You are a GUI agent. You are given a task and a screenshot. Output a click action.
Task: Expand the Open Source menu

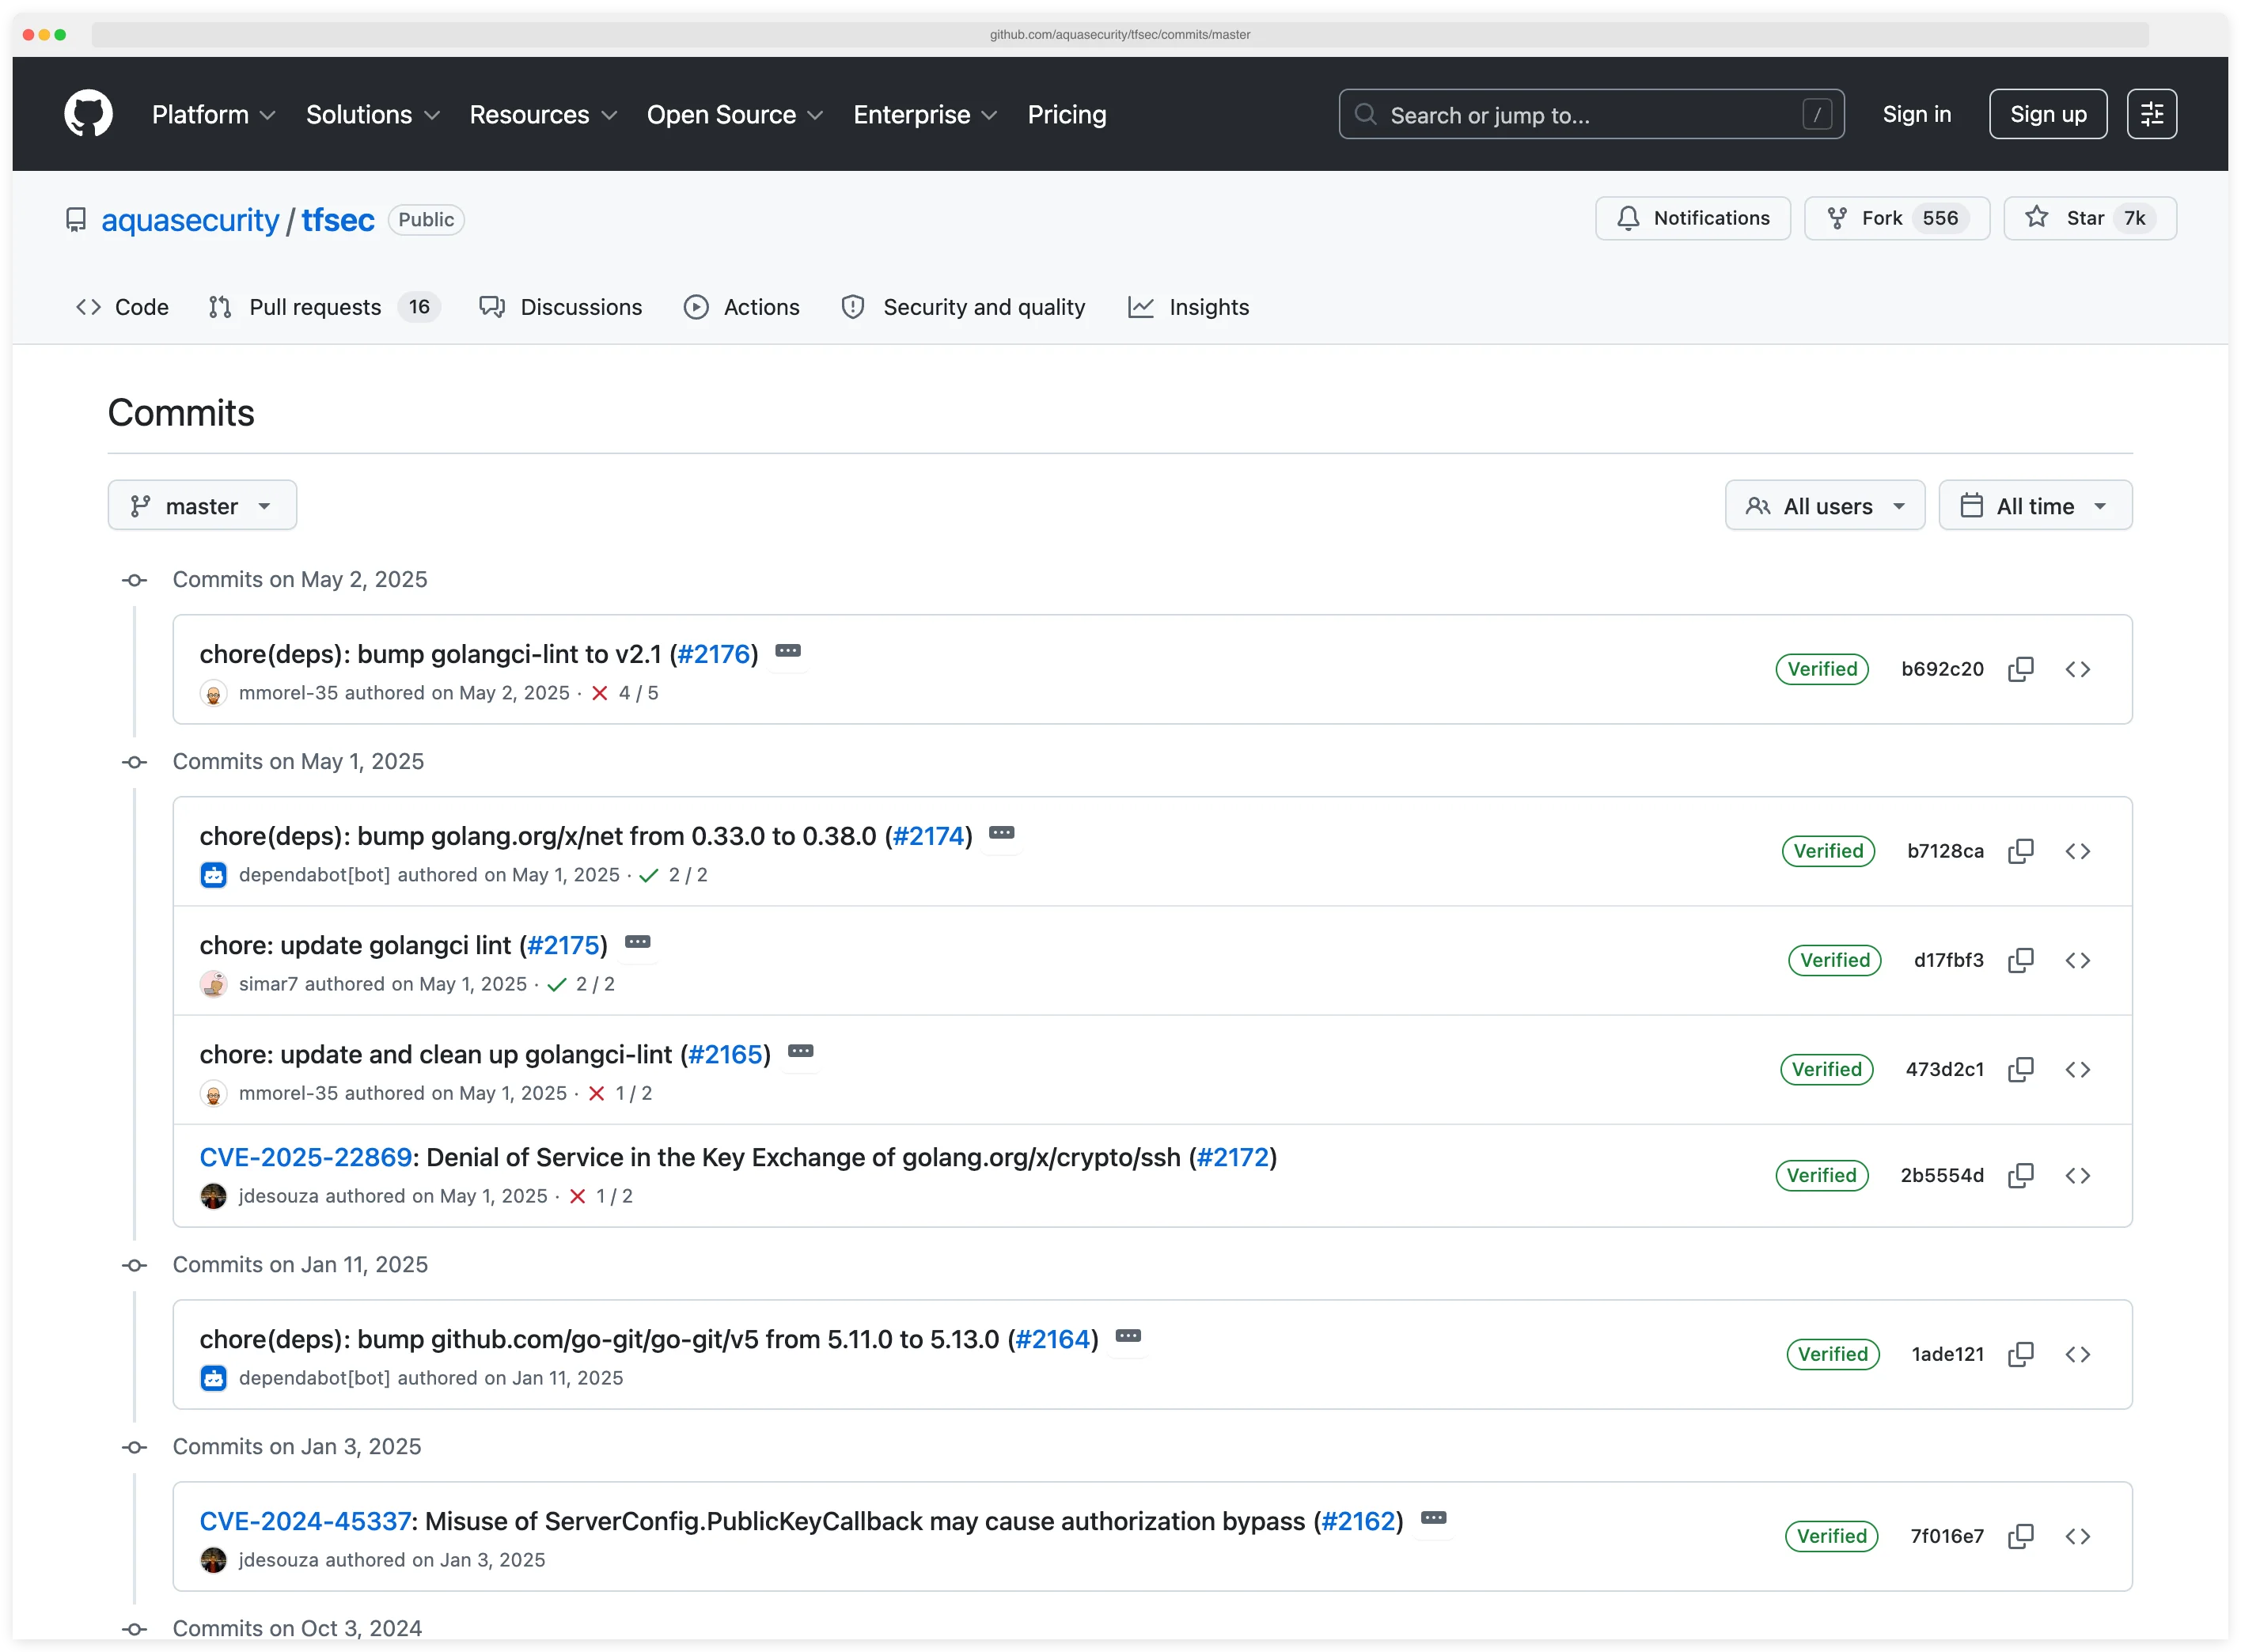(x=735, y=115)
